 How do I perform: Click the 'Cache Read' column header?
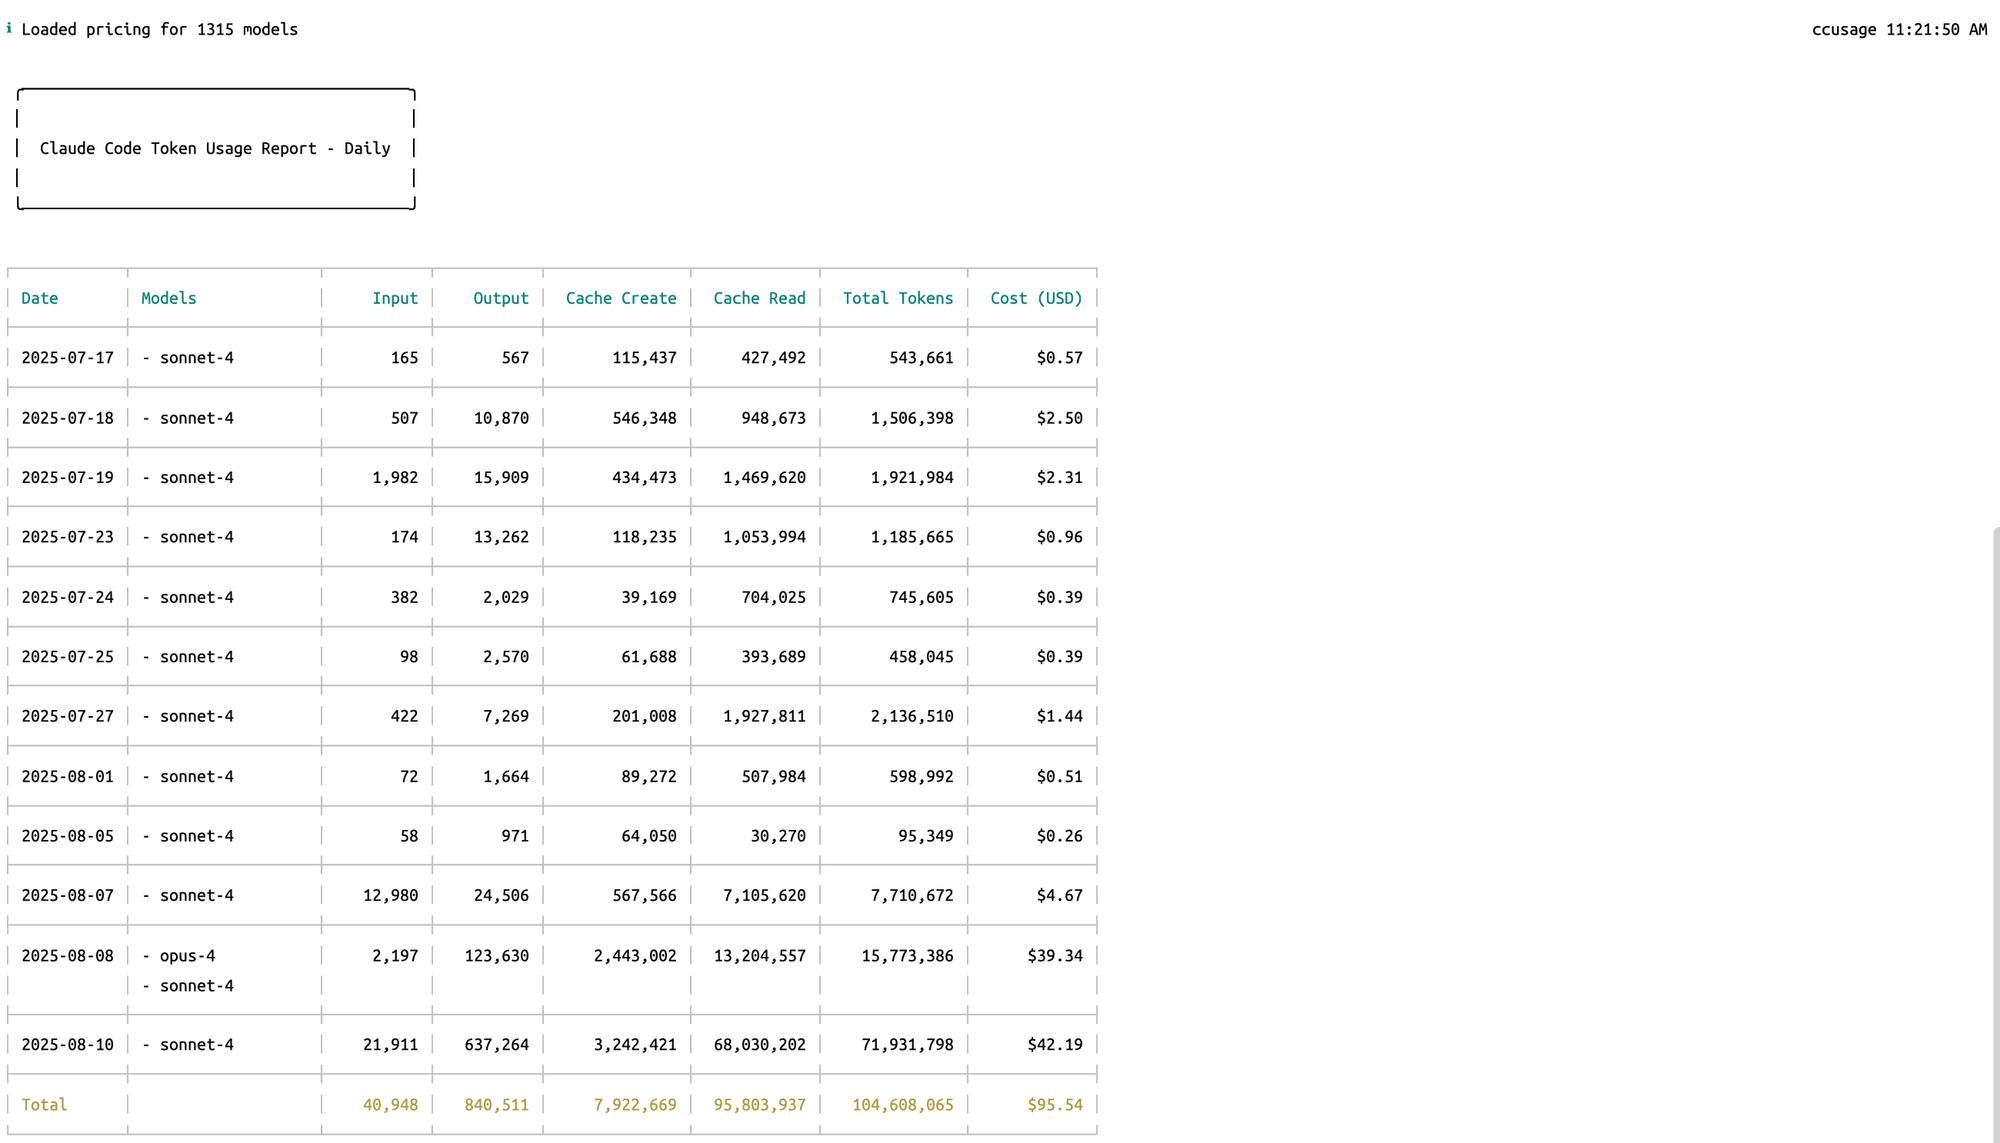click(x=759, y=298)
